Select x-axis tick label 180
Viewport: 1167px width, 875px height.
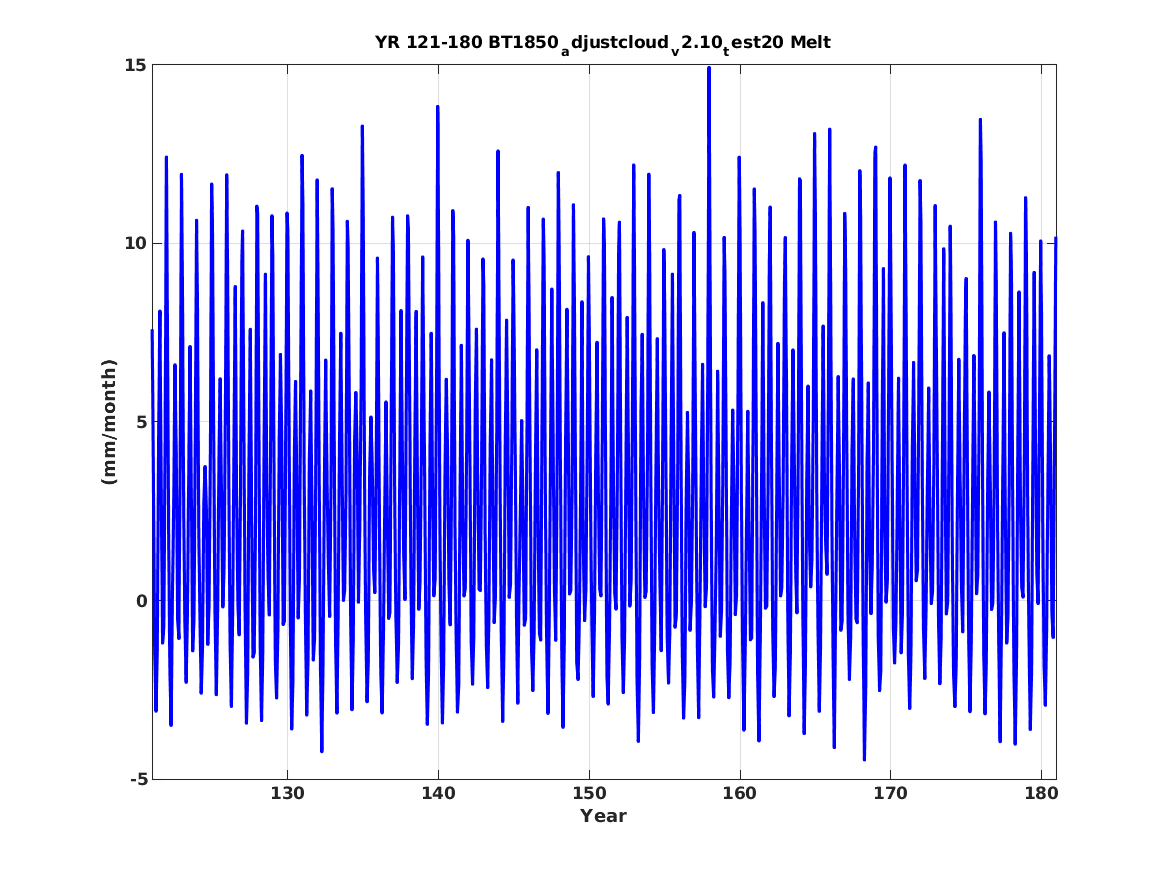[x=1041, y=793]
